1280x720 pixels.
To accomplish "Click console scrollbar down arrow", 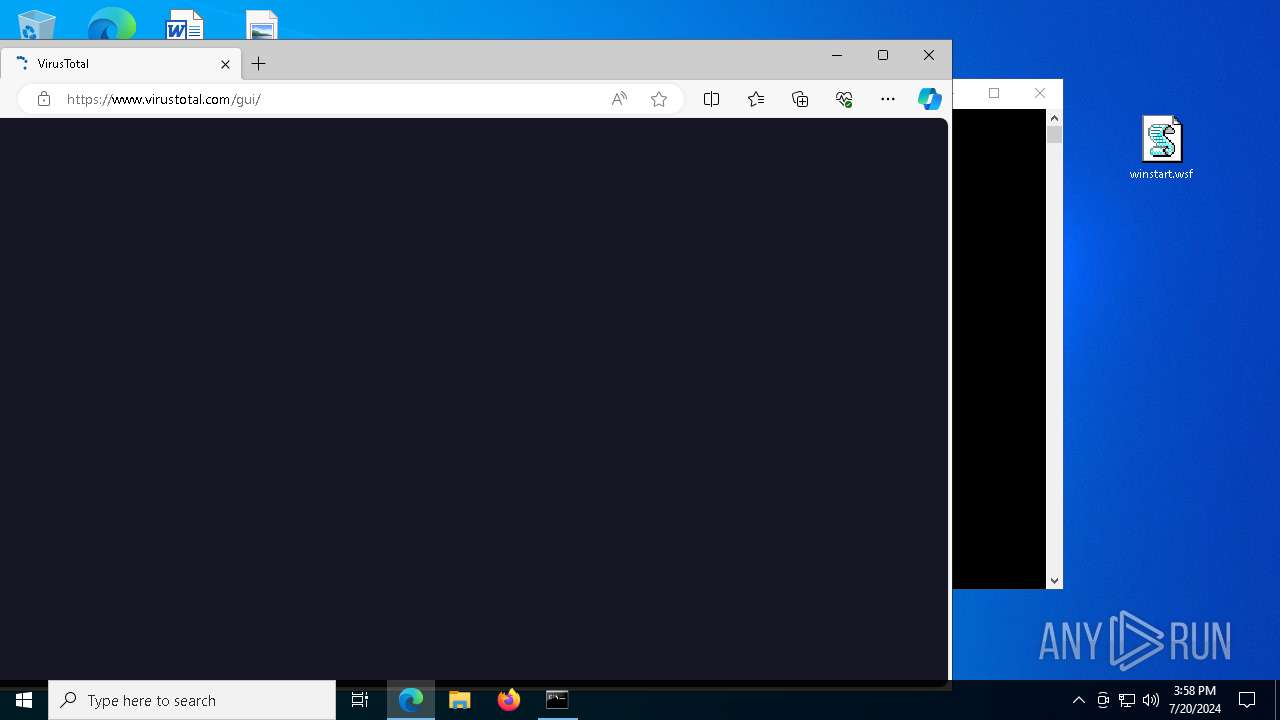I will pyautogui.click(x=1054, y=580).
